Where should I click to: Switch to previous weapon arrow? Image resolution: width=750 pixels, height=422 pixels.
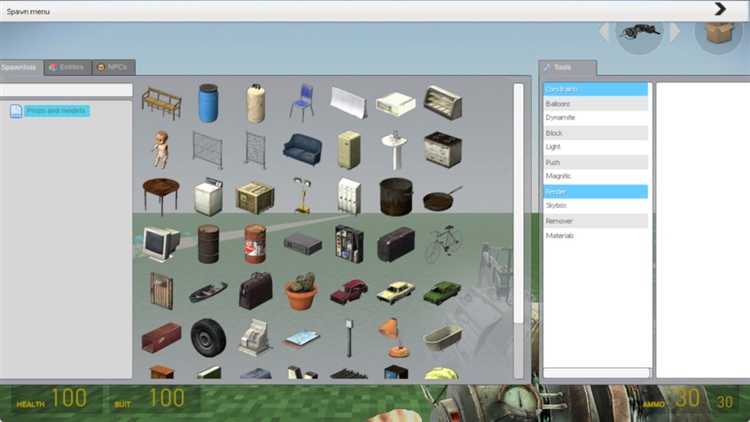[604, 32]
